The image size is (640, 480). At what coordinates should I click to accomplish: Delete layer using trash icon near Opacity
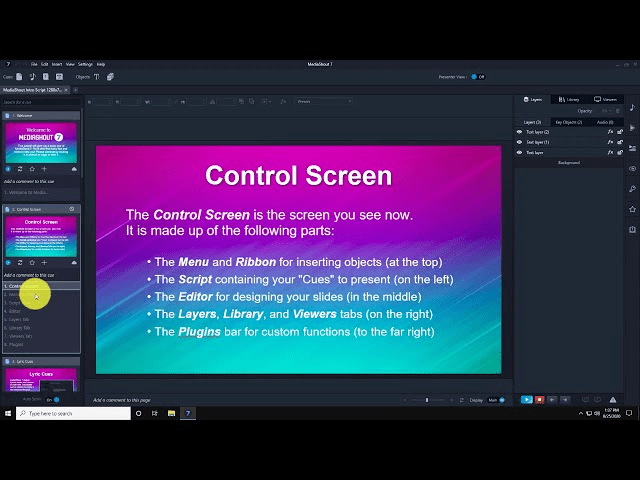click(x=619, y=111)
